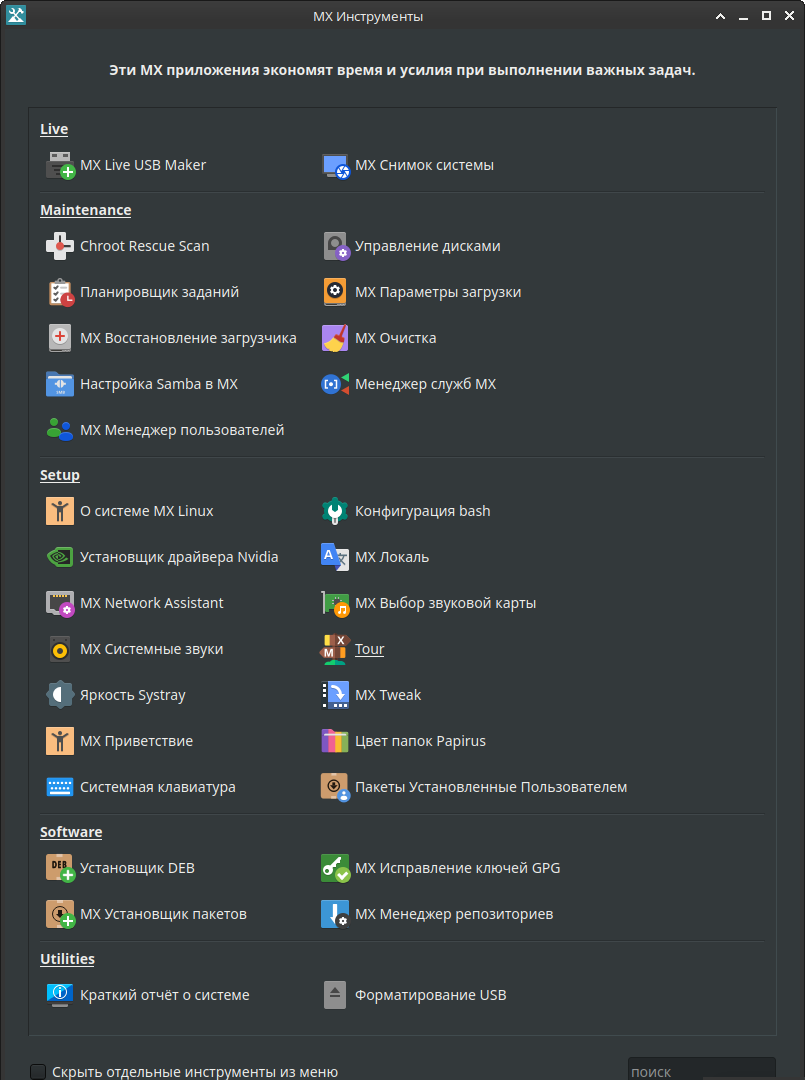The width and height of the screenshot is (805, 1080).
Task: Click Краткий отчёт о системе label
Action: click(165, 995)
